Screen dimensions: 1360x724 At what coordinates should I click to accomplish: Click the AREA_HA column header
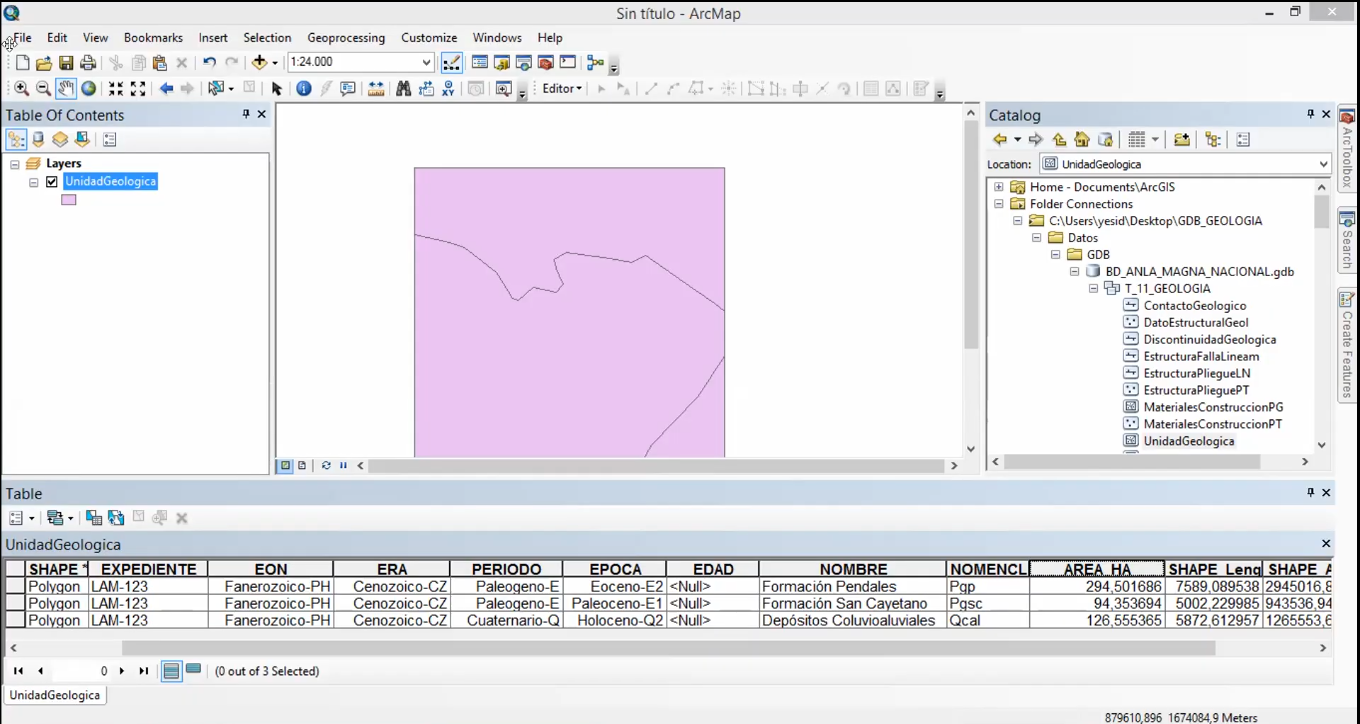coord(1097,569)
